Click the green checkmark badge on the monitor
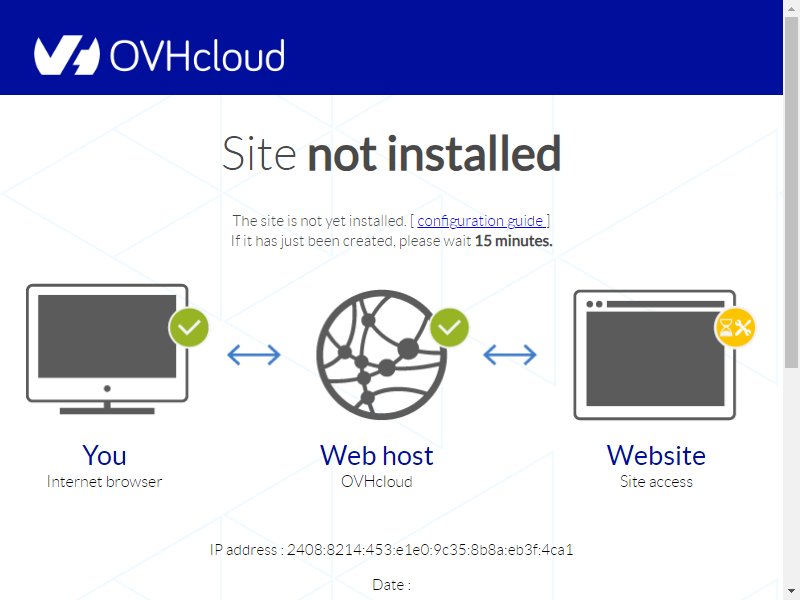This screenshot has height=600, width=800. point(189,328)
